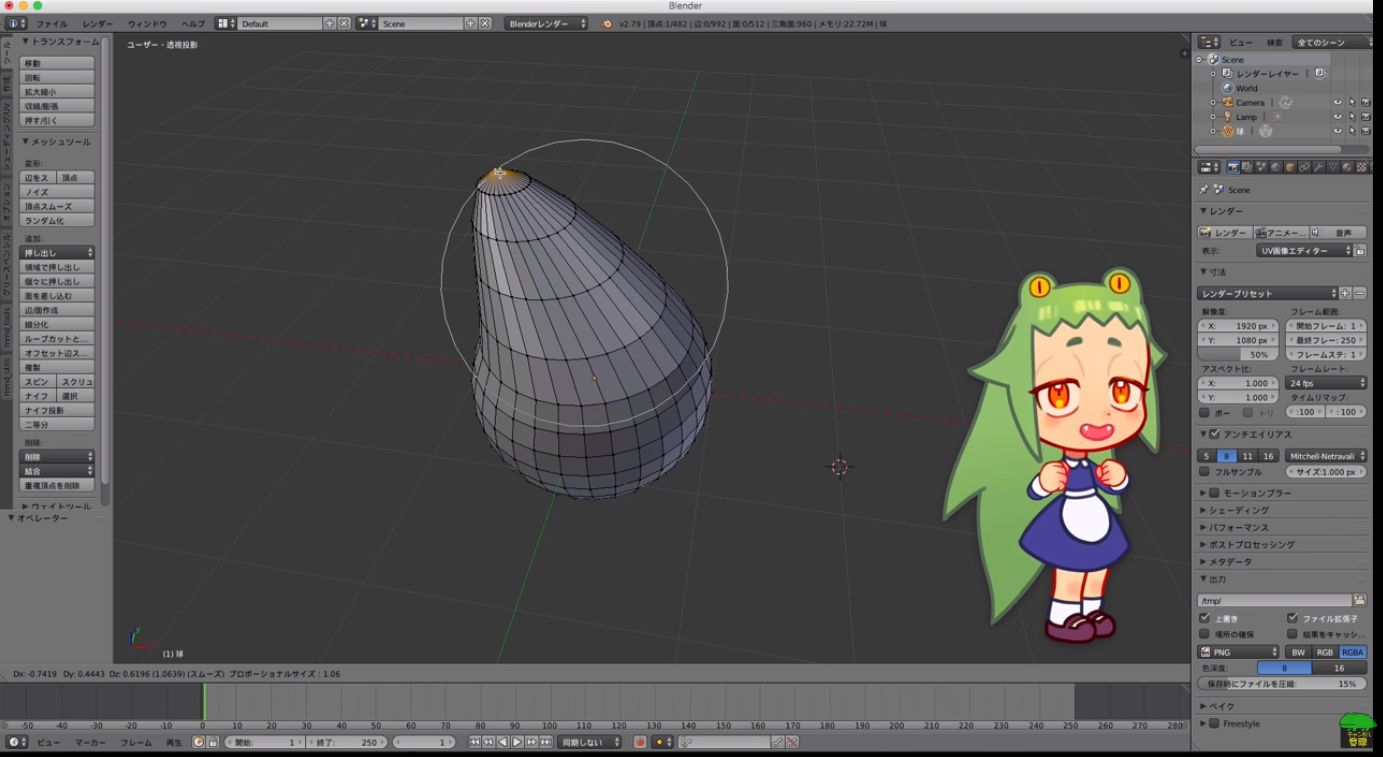Toggle the アンチエイリアス checkbox

pyautogui.click(x=1215, y=434)
